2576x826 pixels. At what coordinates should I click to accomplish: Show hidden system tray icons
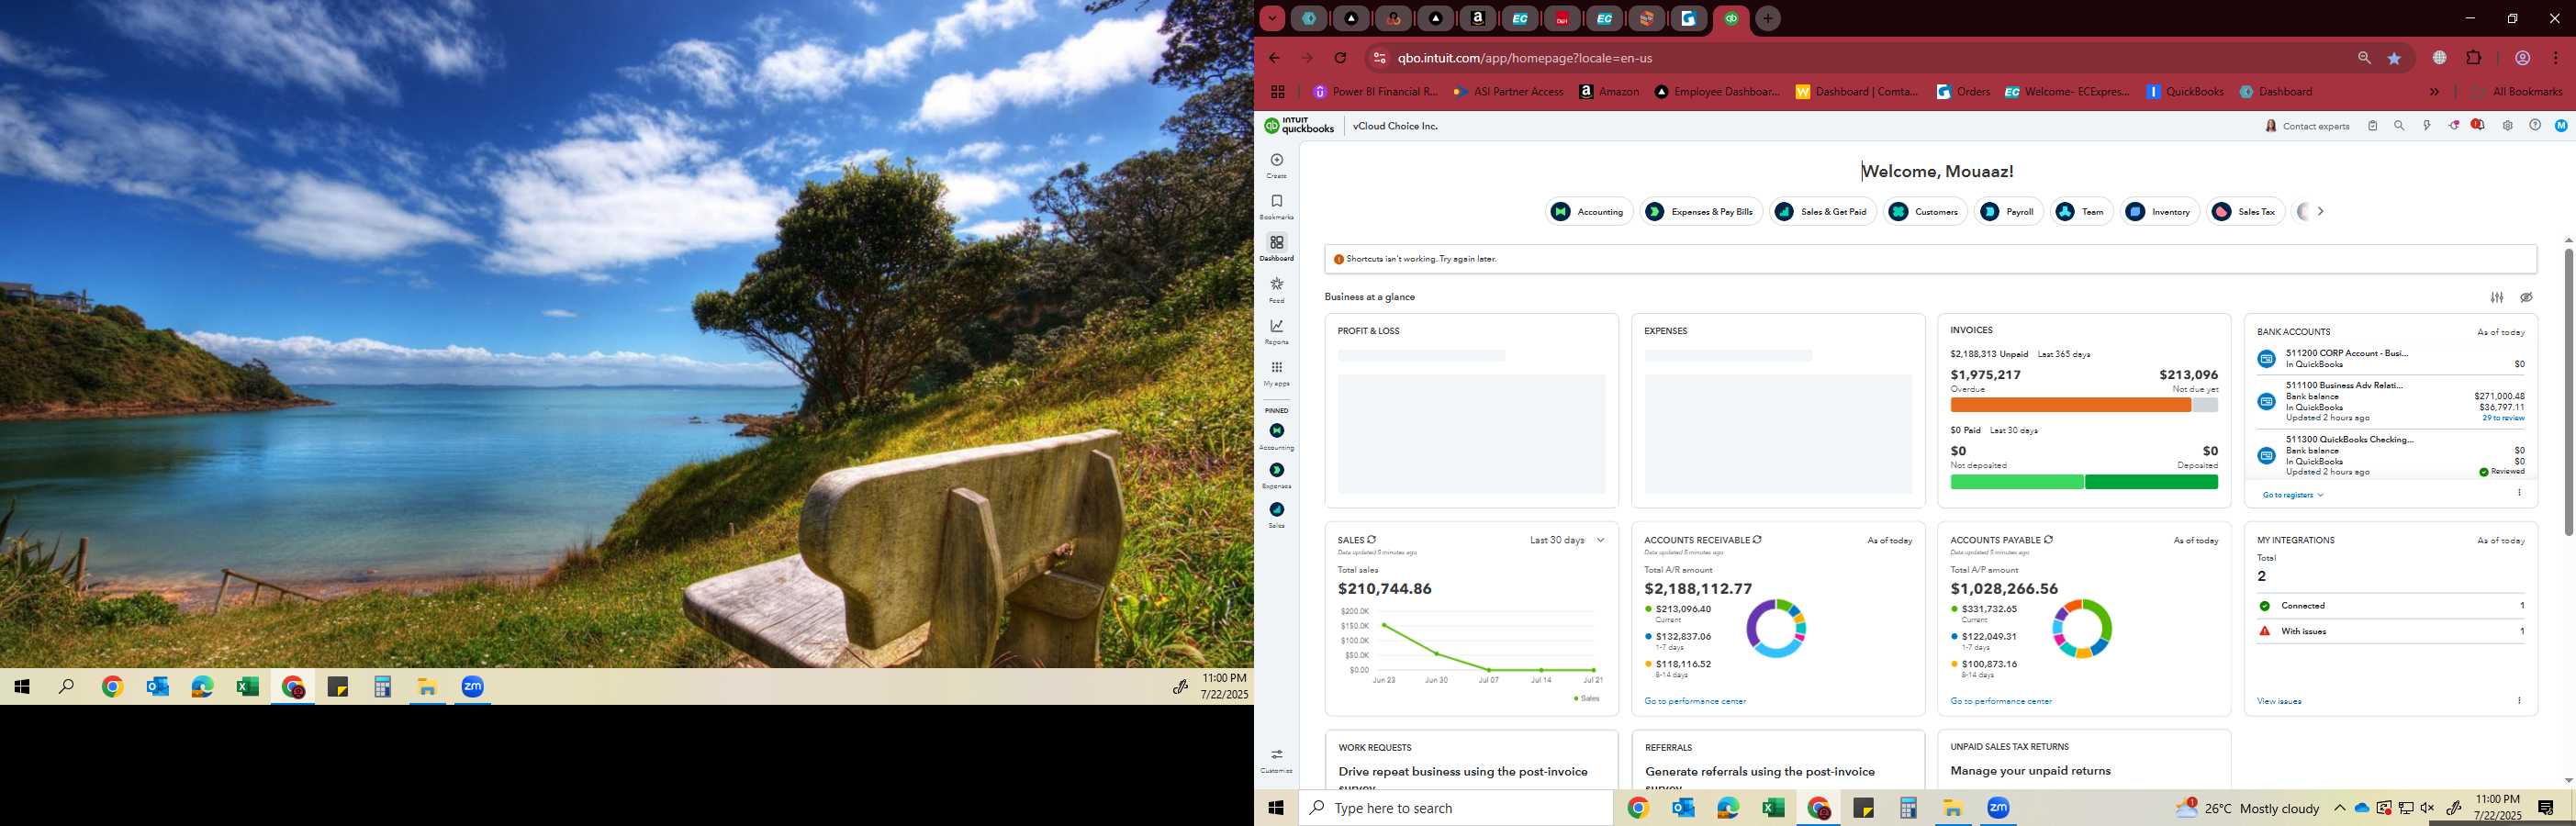coord(2339,808)
